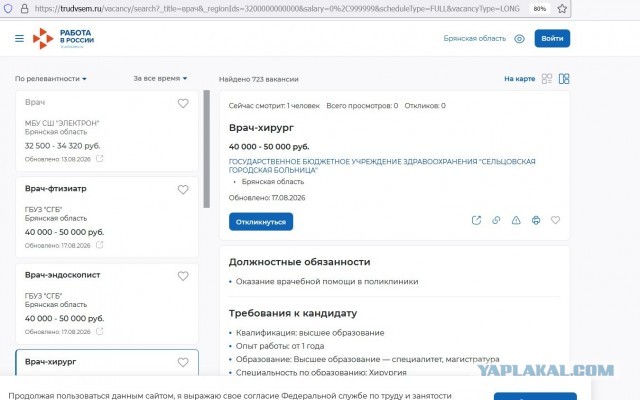Favorite the Врач-хирург card in the list
640x400 pixels.
click(183, 362)
